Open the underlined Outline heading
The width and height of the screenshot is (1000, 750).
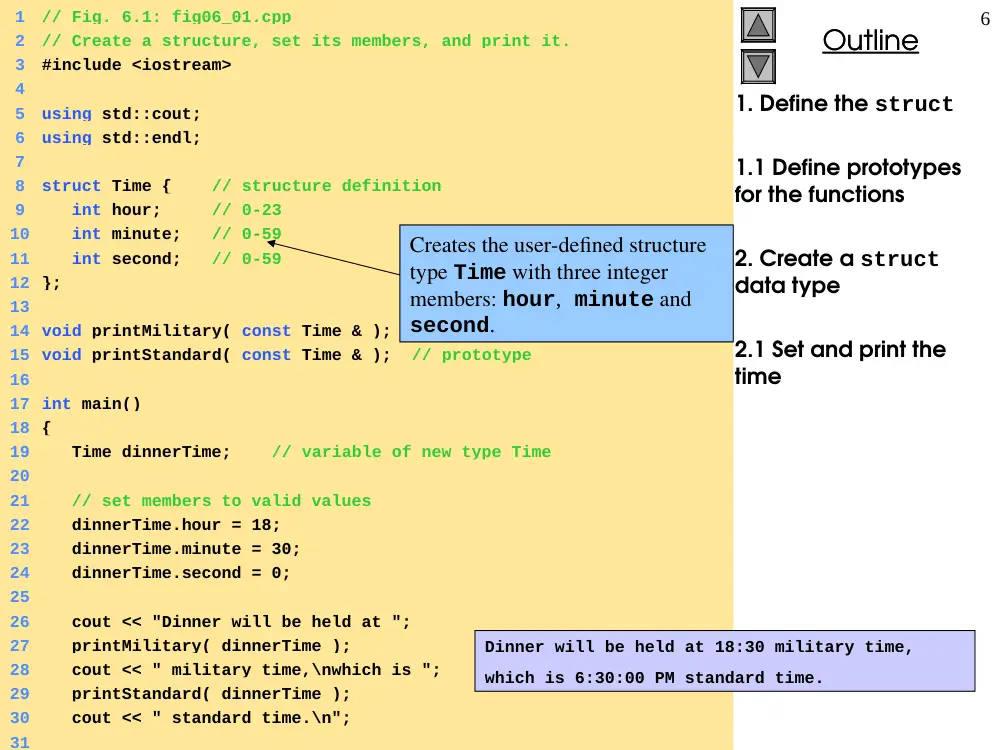point(870,40)
